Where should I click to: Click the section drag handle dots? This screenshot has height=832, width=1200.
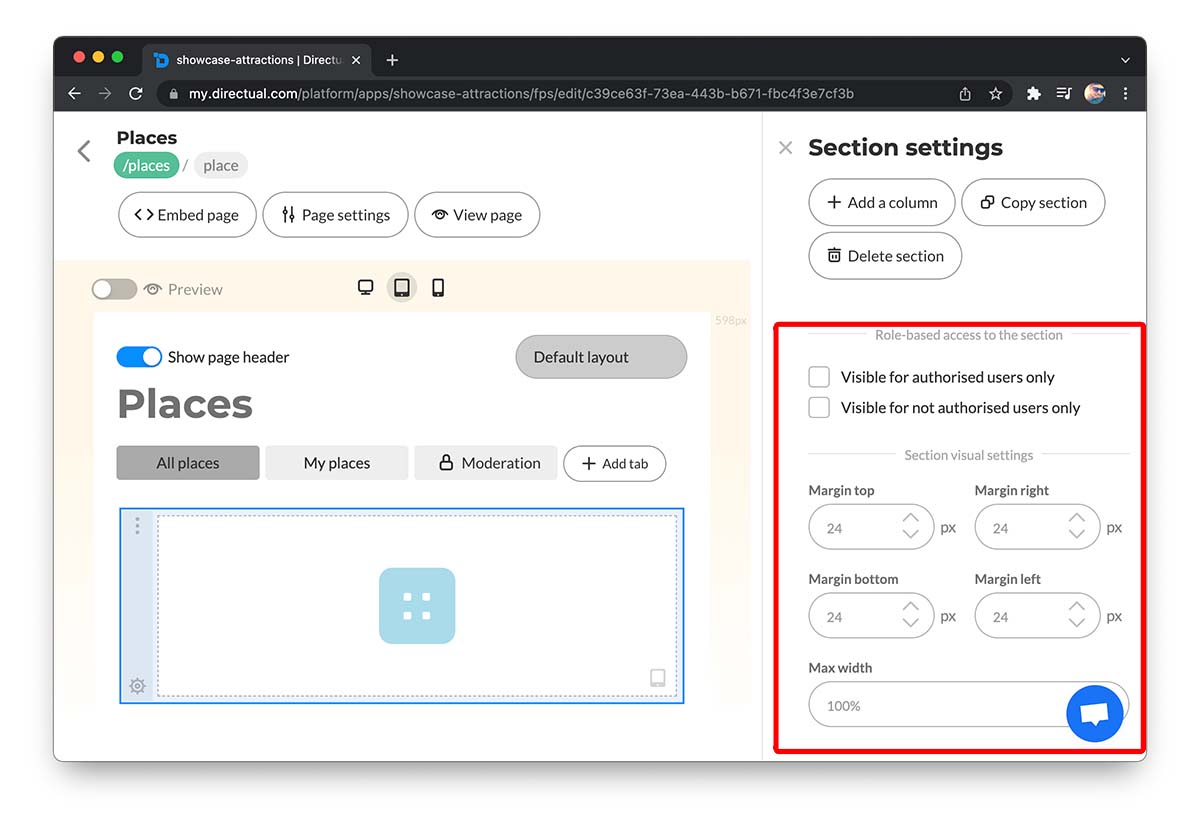(137, 525)
